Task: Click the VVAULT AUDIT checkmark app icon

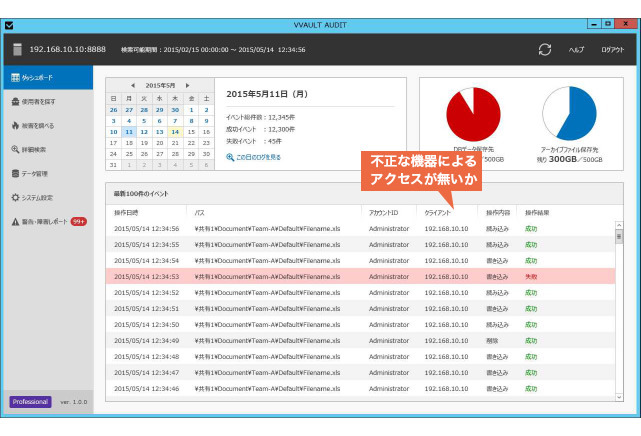Action: (x=9, y=25)
